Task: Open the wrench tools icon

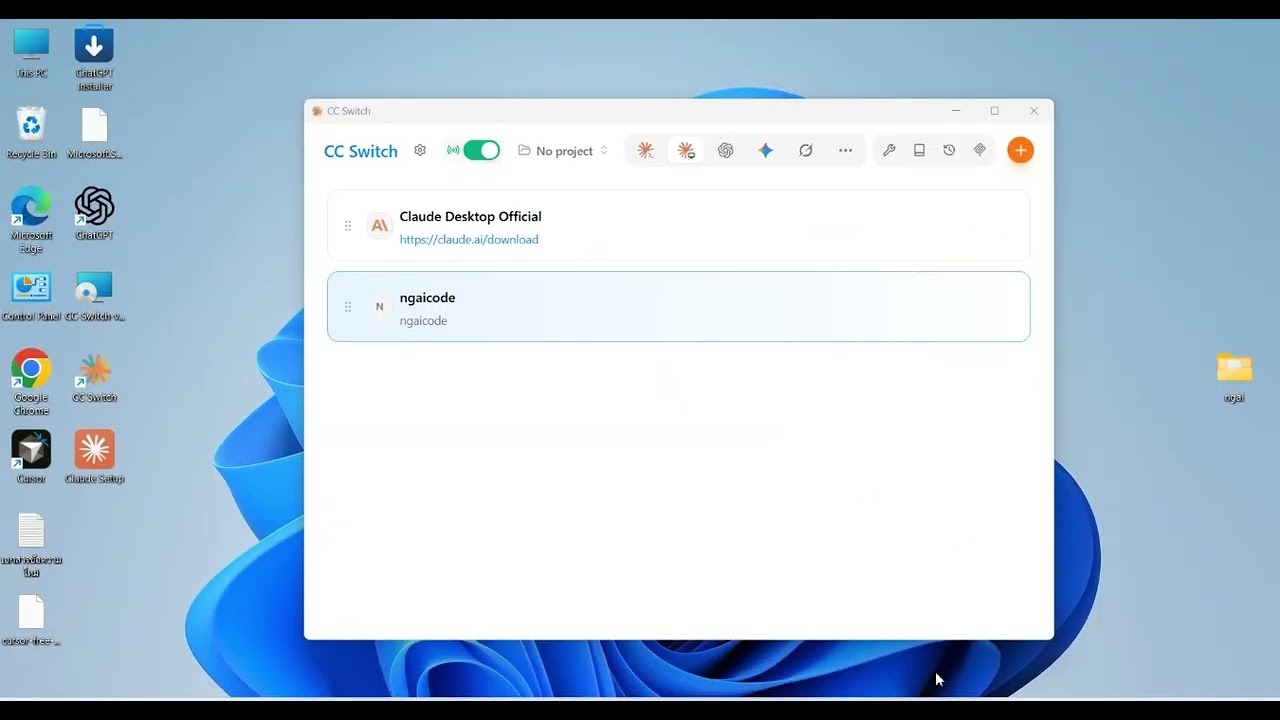Action: click(x=889, y=150)
